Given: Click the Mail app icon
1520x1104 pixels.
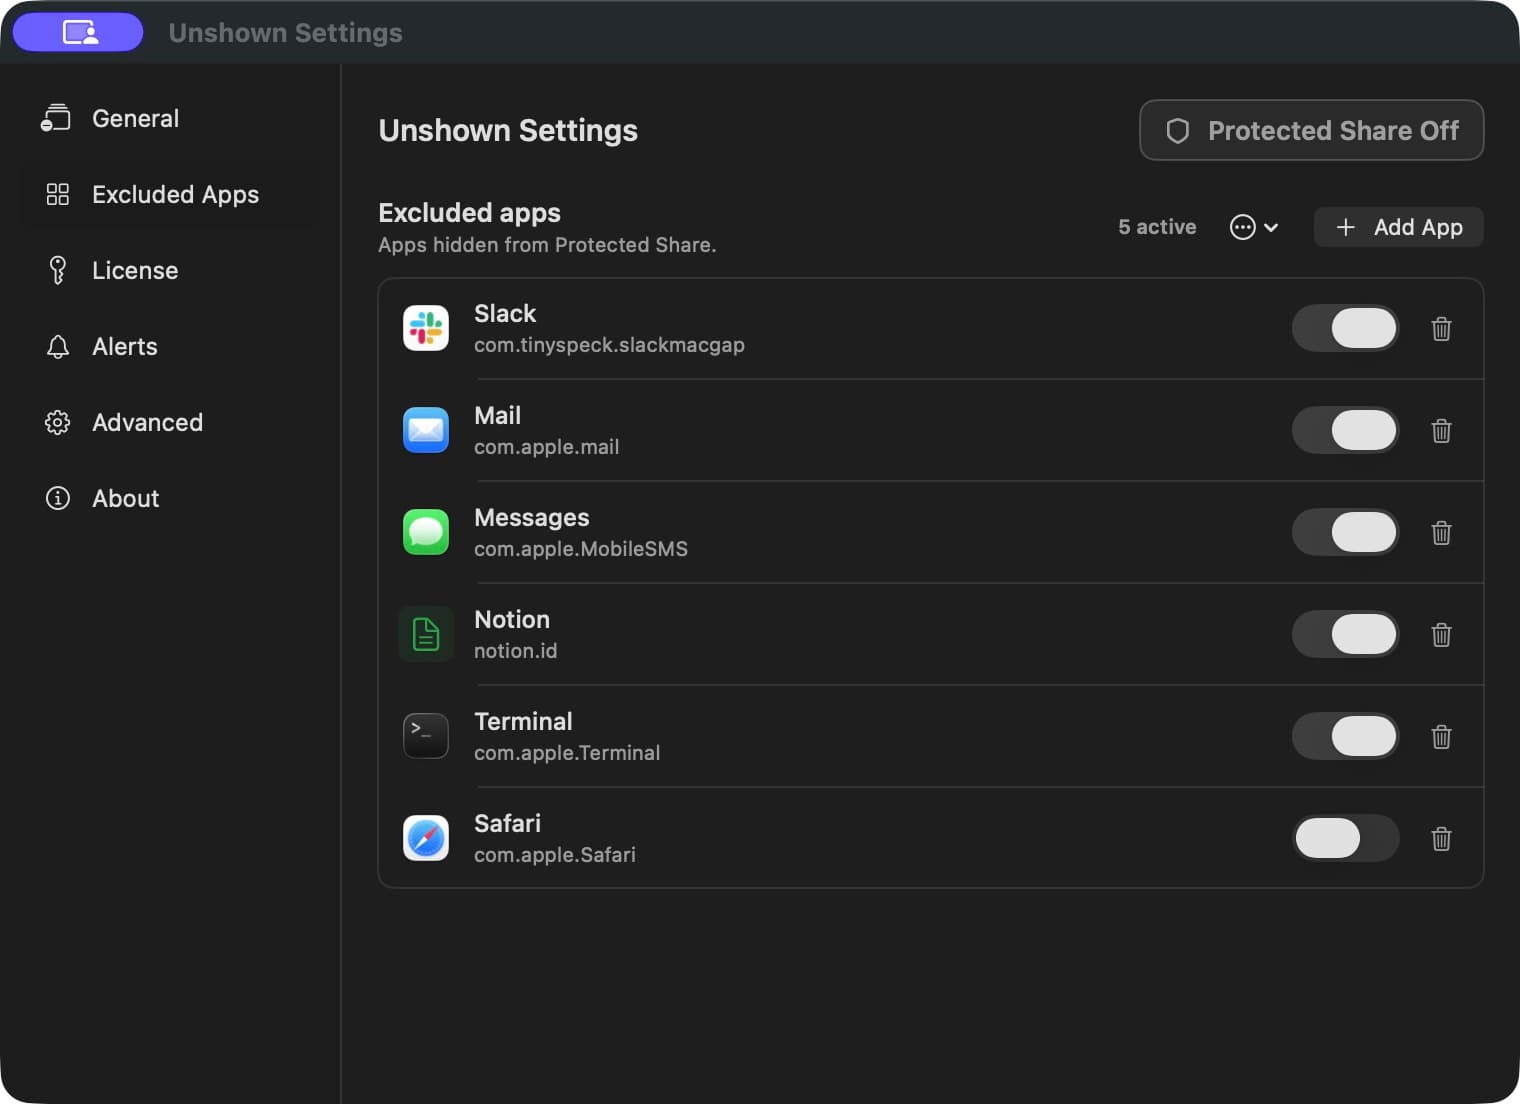Looking at the screenshot, I should [426, 430].
